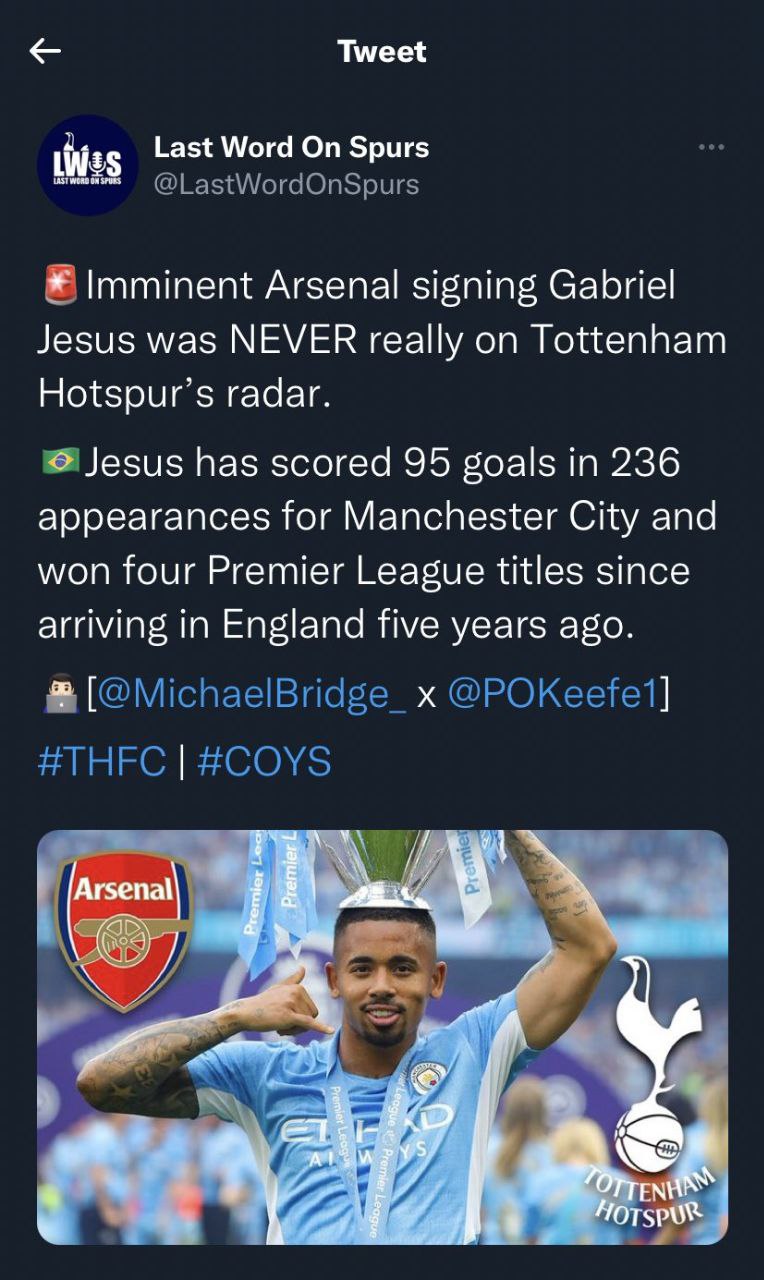Click the @LastWordOnSpurs handle
Screen dimensions: 764x1280
(x=286, y=184)
